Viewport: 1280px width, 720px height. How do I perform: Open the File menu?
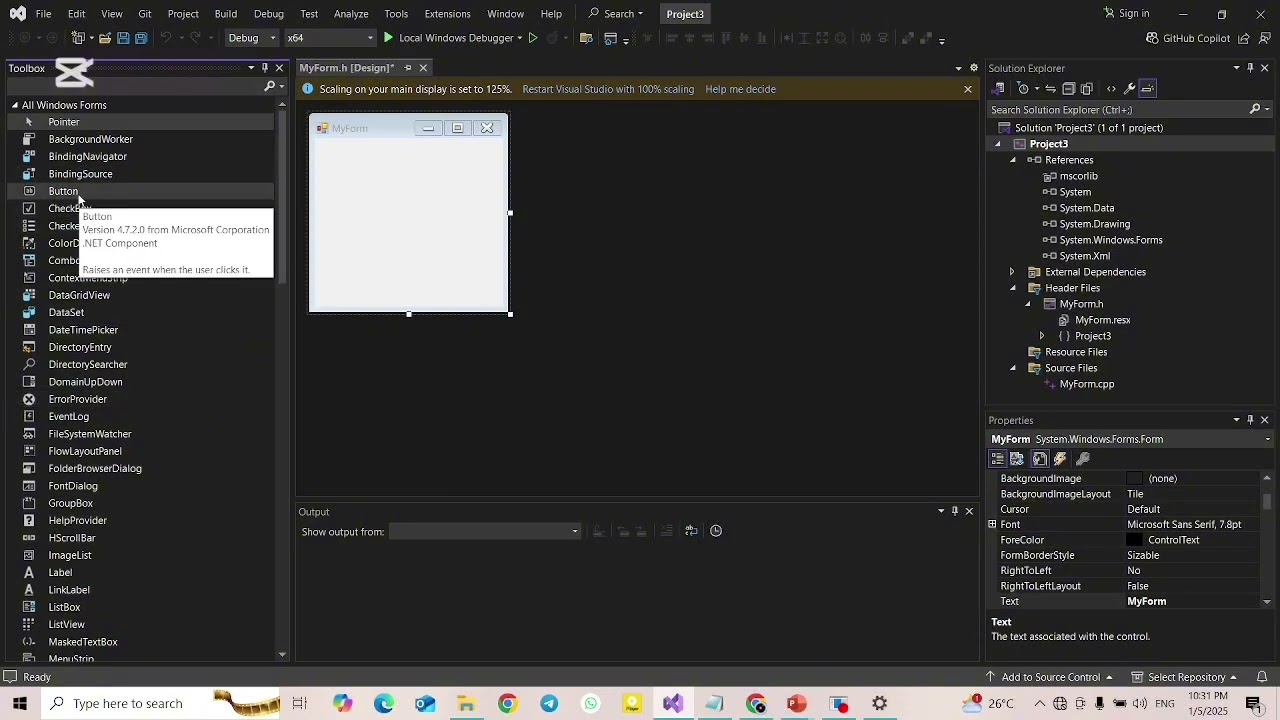pos(43,14)
